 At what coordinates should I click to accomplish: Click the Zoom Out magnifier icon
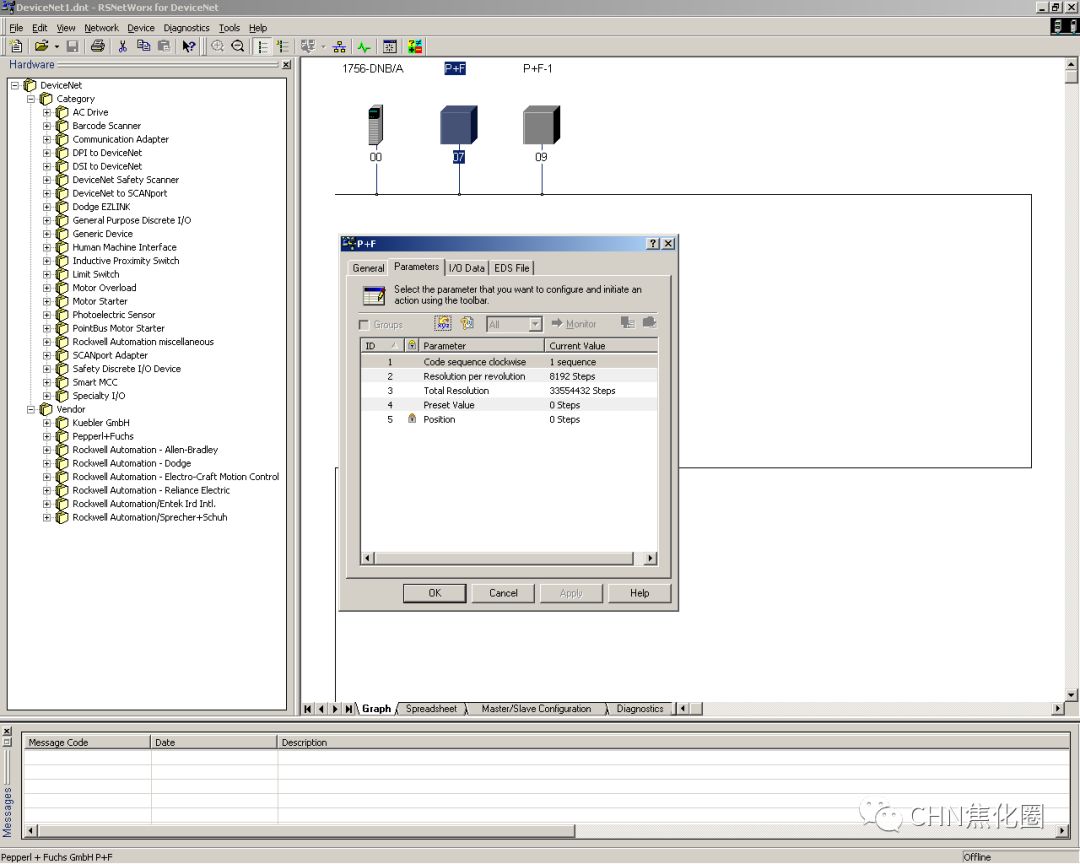pos(238,46)
